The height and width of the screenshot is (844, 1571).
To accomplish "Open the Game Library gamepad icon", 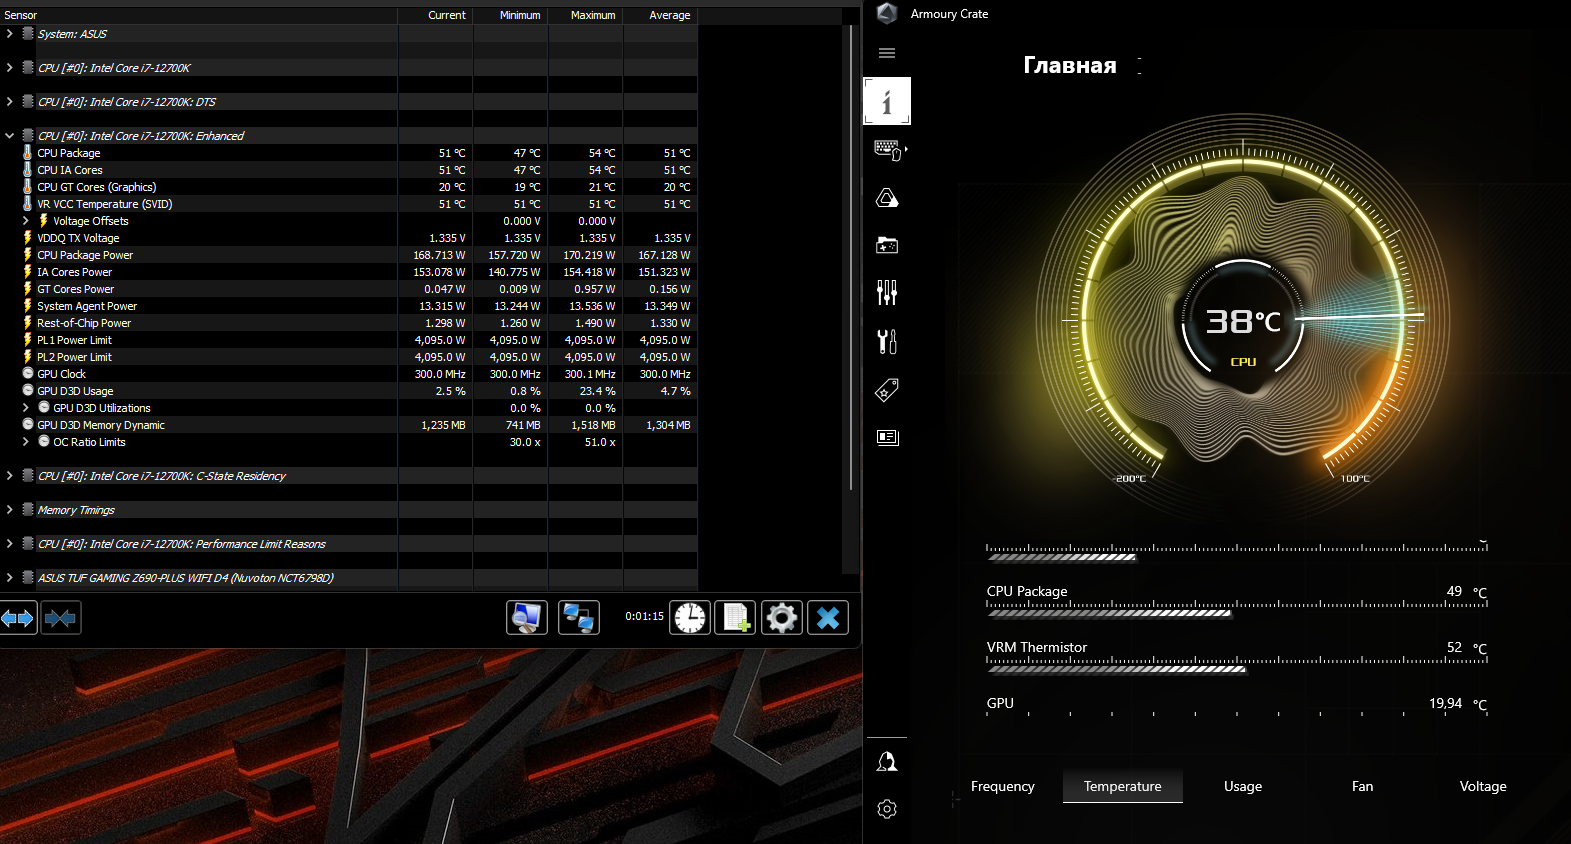I will click(x=887, y=245).
